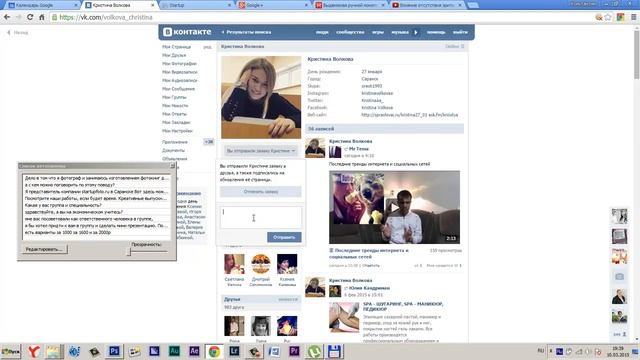Screen dimensions: 640x360
Task: Open Lightroom from the taskbar
Action: tap(234, 351)
